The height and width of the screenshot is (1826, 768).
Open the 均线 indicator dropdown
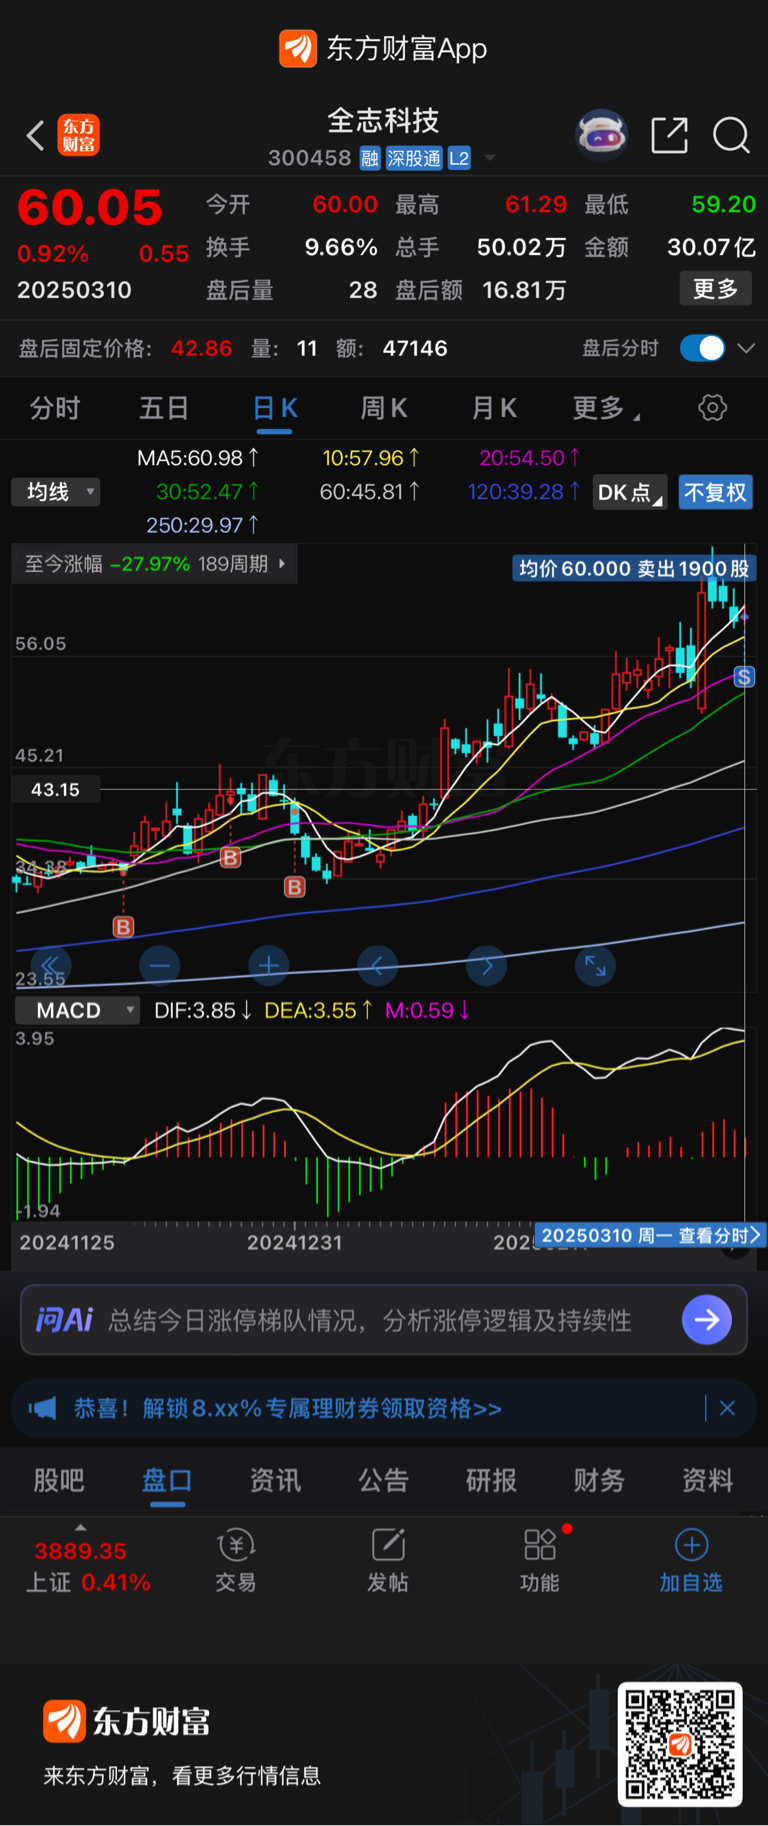pyautogui.click(x=56, y=492)
